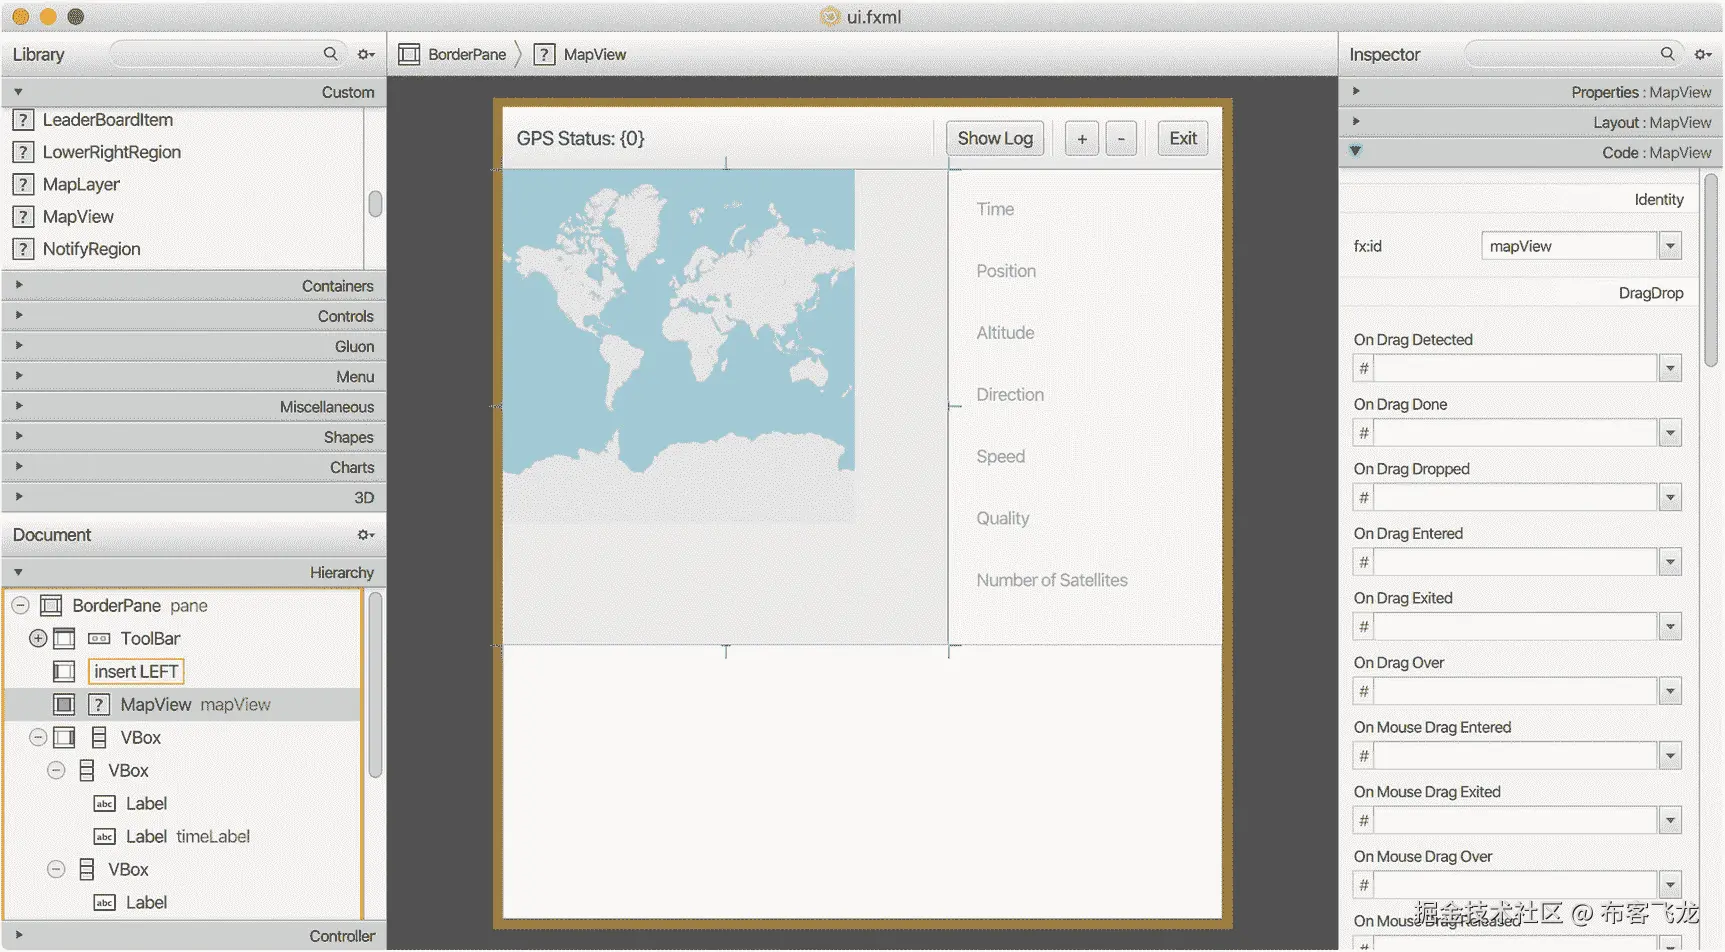The height and width of the screenshot is (952, 1725).
Task: Click the BorderPane container icon in Hierarchy
Action: [x=51, y=605]
